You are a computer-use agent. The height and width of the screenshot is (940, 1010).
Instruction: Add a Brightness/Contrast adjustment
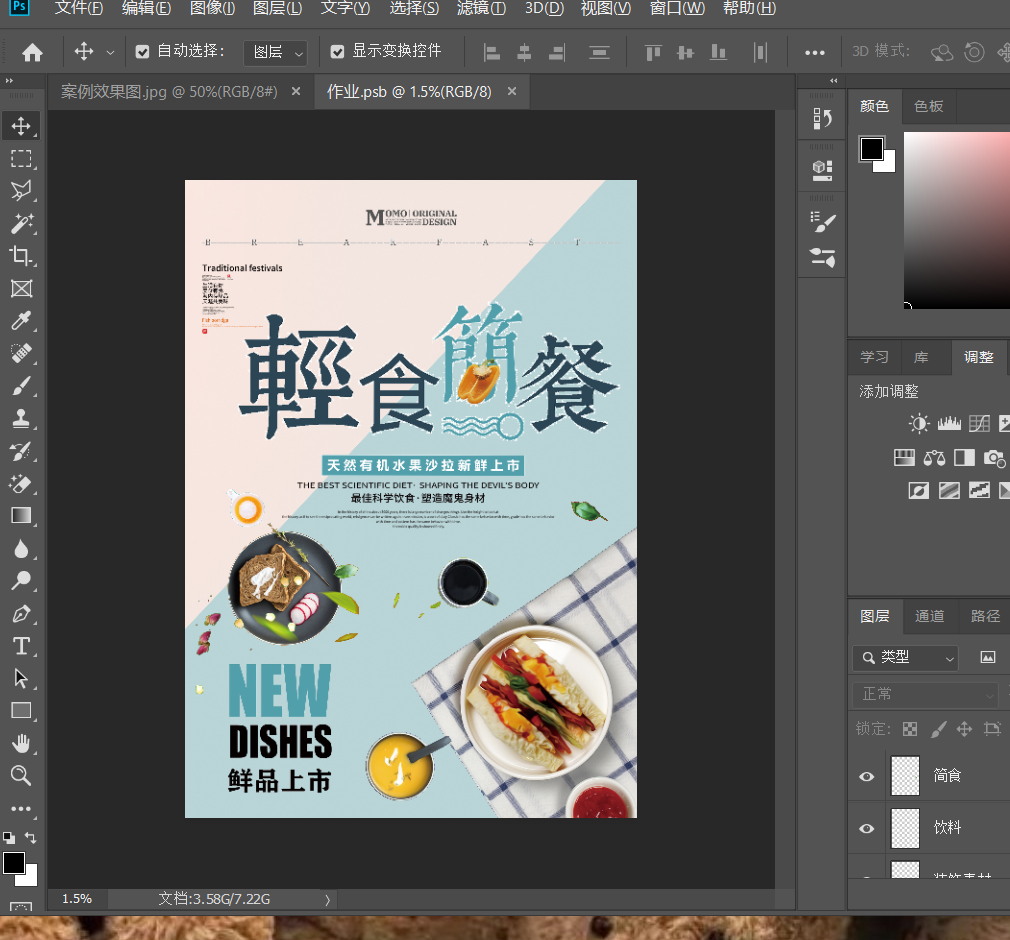pos(918,424)
